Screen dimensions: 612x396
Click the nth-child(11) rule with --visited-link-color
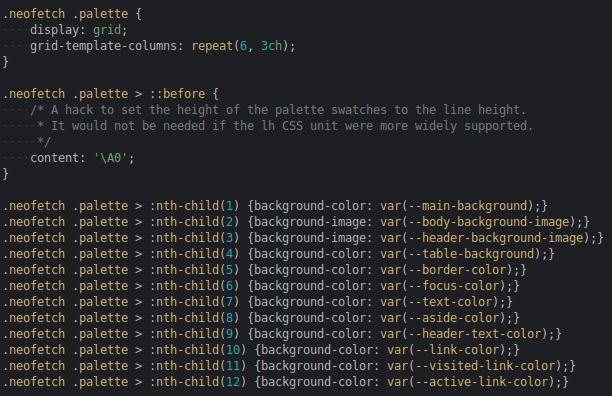point(289,366)
